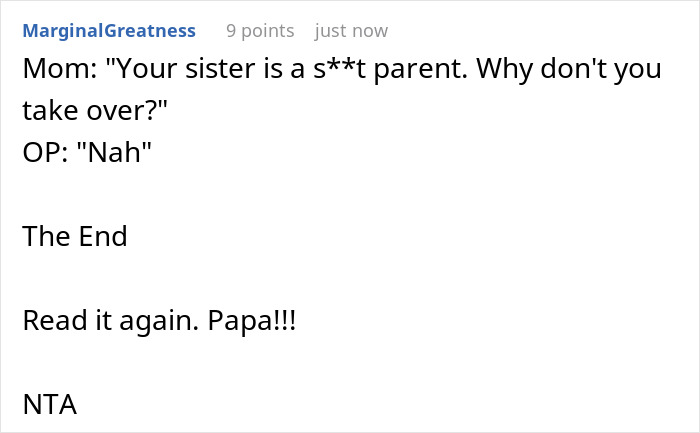This screenshot has width=700, height=433.
Task: Click the NTA verdict text
Action: (50, 404)
